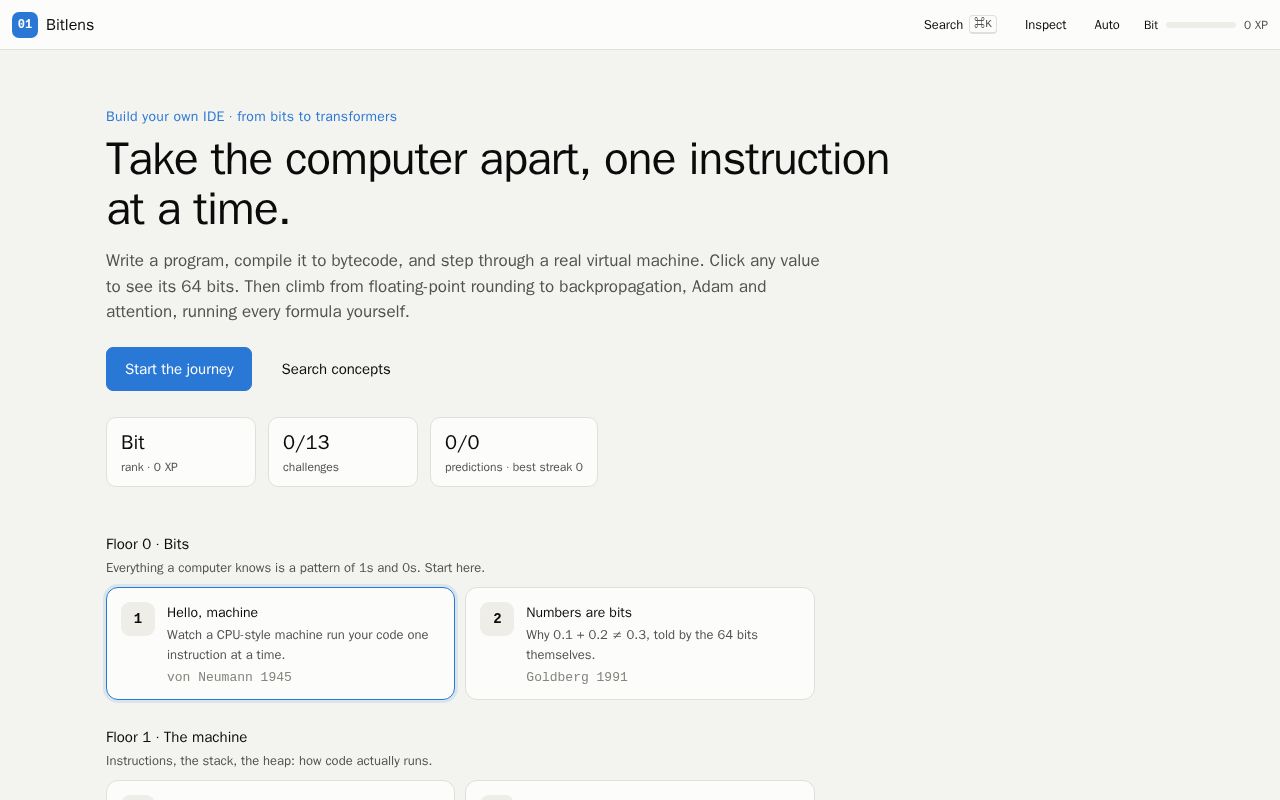Click the Bit rank label in header
This screenshot has height=800, width=1280.
click(x=1151, y=25)
